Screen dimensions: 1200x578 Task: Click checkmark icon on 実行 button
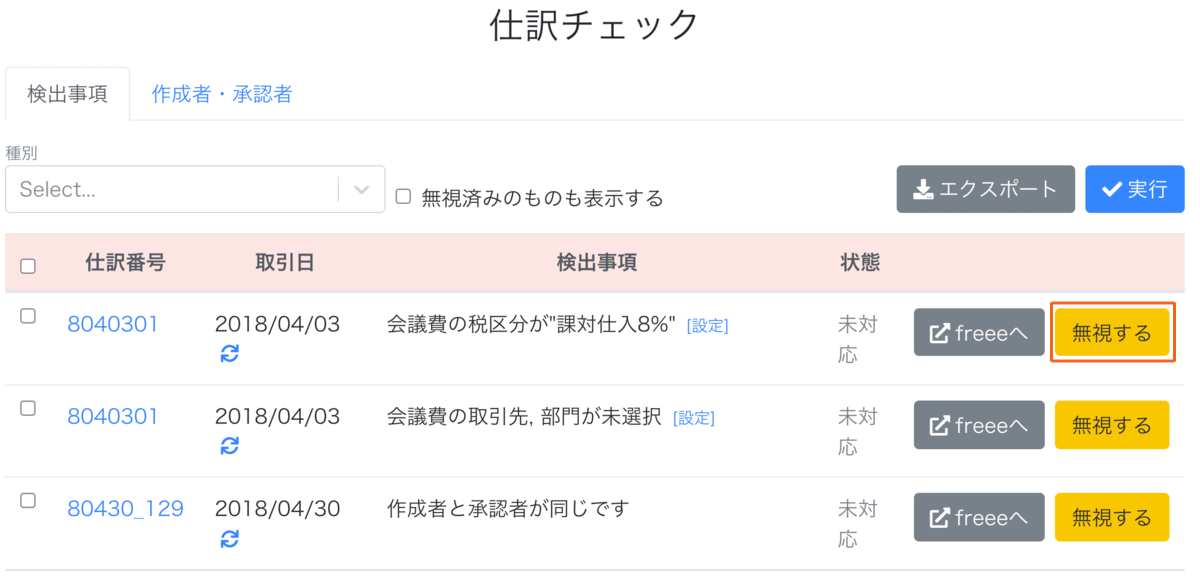tap(1111, 189)
